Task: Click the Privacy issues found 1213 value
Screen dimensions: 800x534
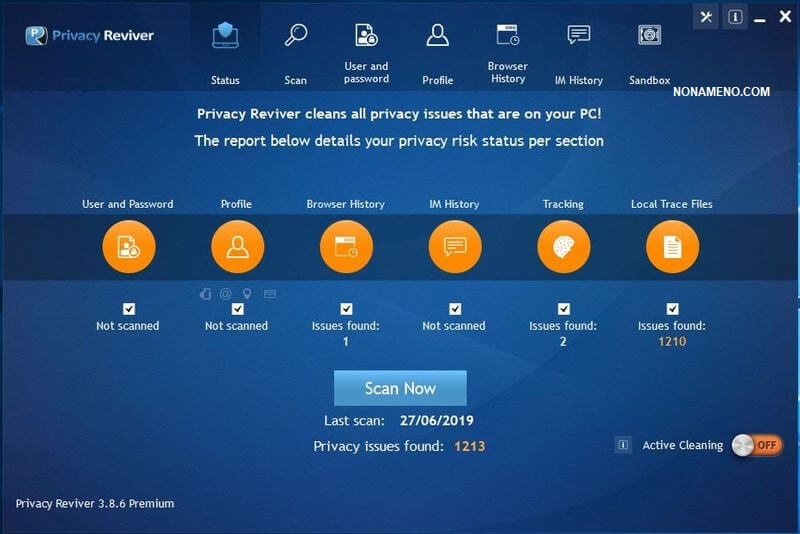Action: coord(469,446)
